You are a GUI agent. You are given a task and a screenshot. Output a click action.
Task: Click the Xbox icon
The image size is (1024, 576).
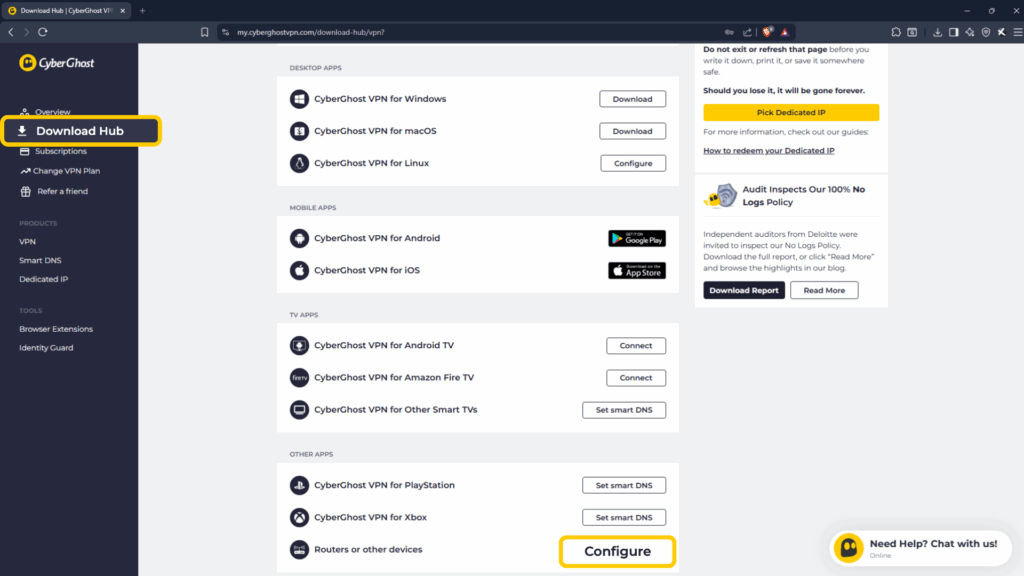click(x=299, y=517)
